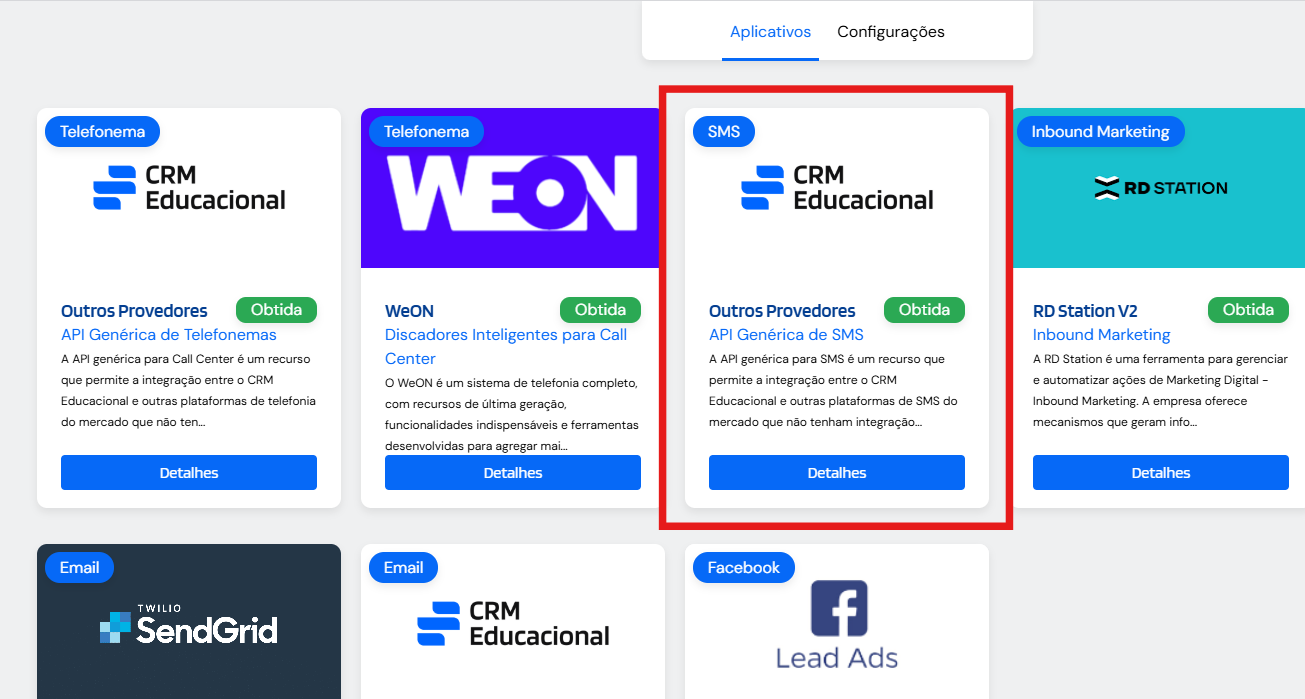Switch to the Configurações tab
Image resolution: width=1305 pixels, height=699 pixels.
(x=891, y=32)
